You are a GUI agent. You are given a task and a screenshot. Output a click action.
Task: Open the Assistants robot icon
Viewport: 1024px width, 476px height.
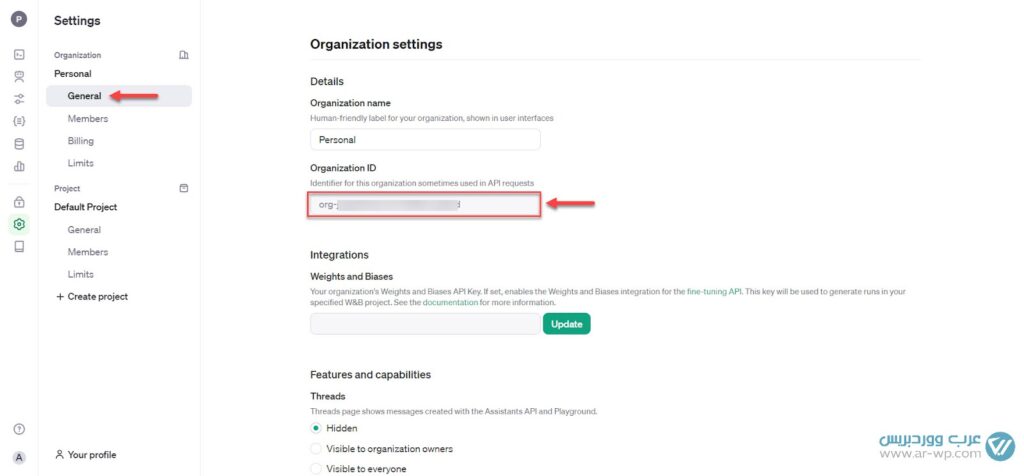[19, 76]
